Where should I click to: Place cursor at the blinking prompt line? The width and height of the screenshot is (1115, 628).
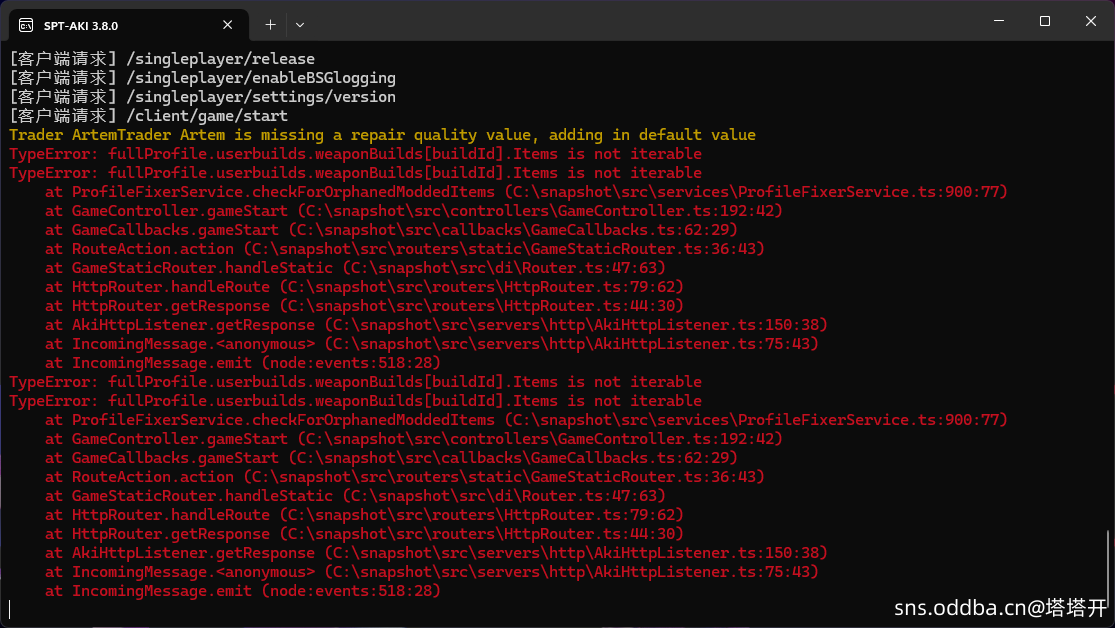10,609
